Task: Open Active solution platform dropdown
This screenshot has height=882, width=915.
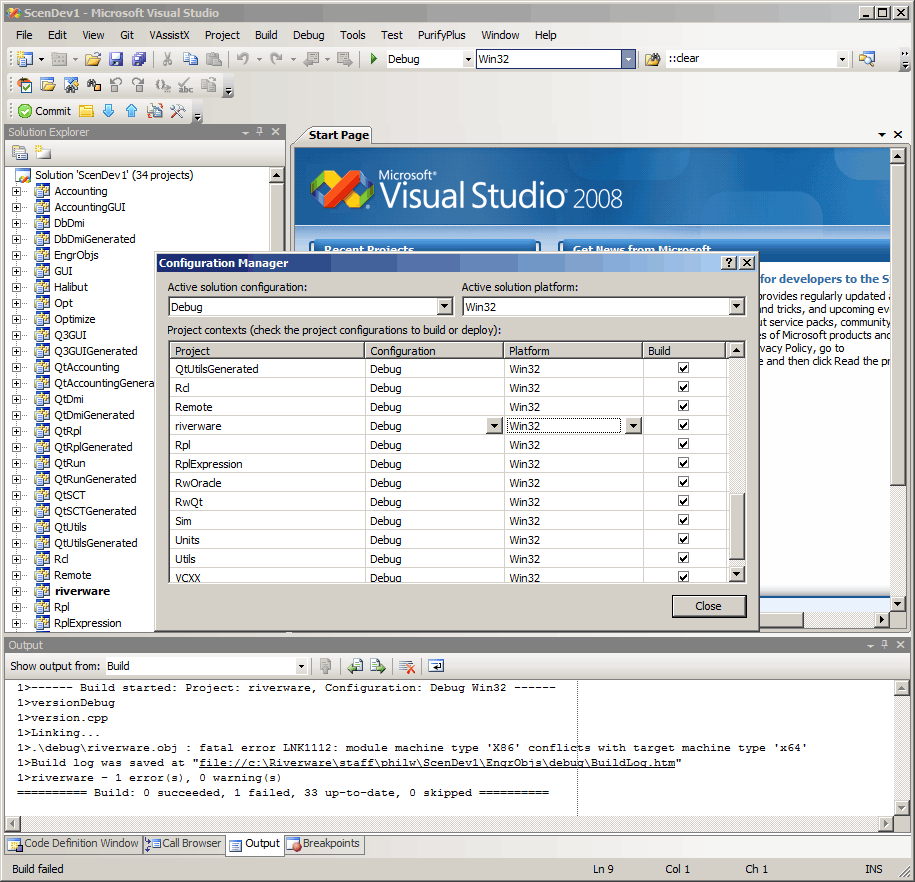Action: [736, 306]
